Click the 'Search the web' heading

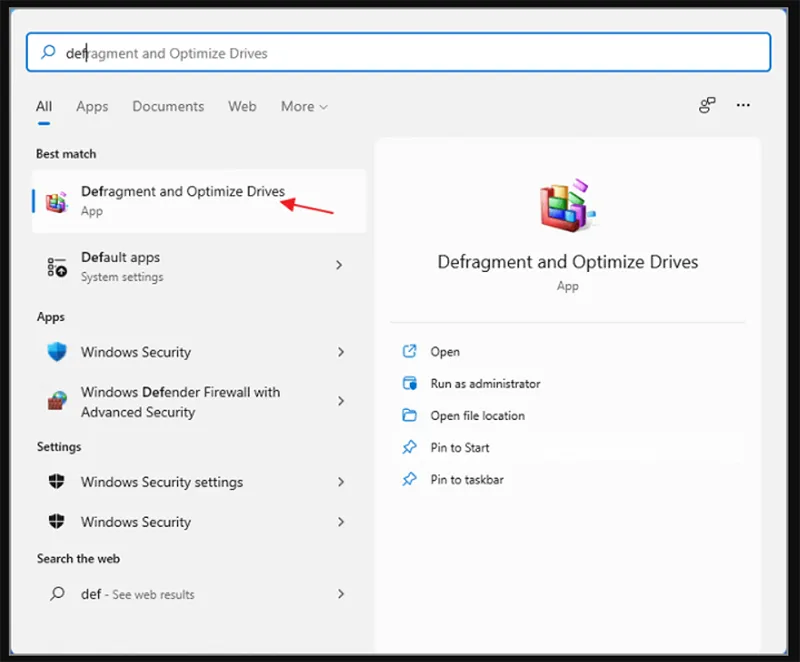(78, 558)
